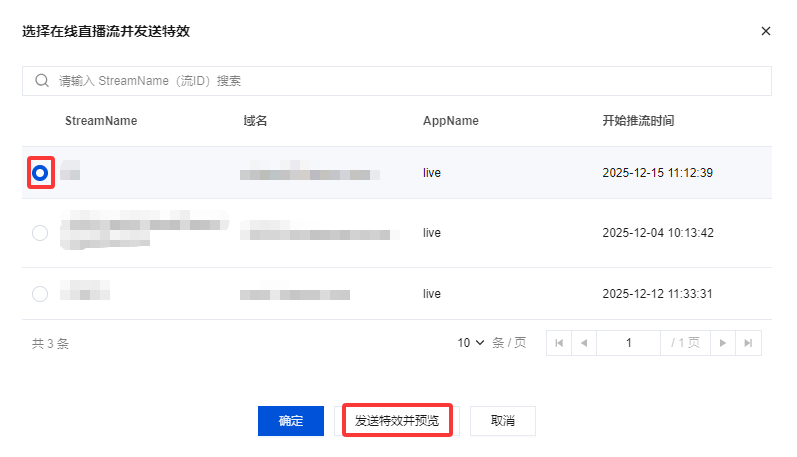This screenshot has height=457, width=797.
Task: Click the 开始推流时间 column header
Action: [638, 121]
